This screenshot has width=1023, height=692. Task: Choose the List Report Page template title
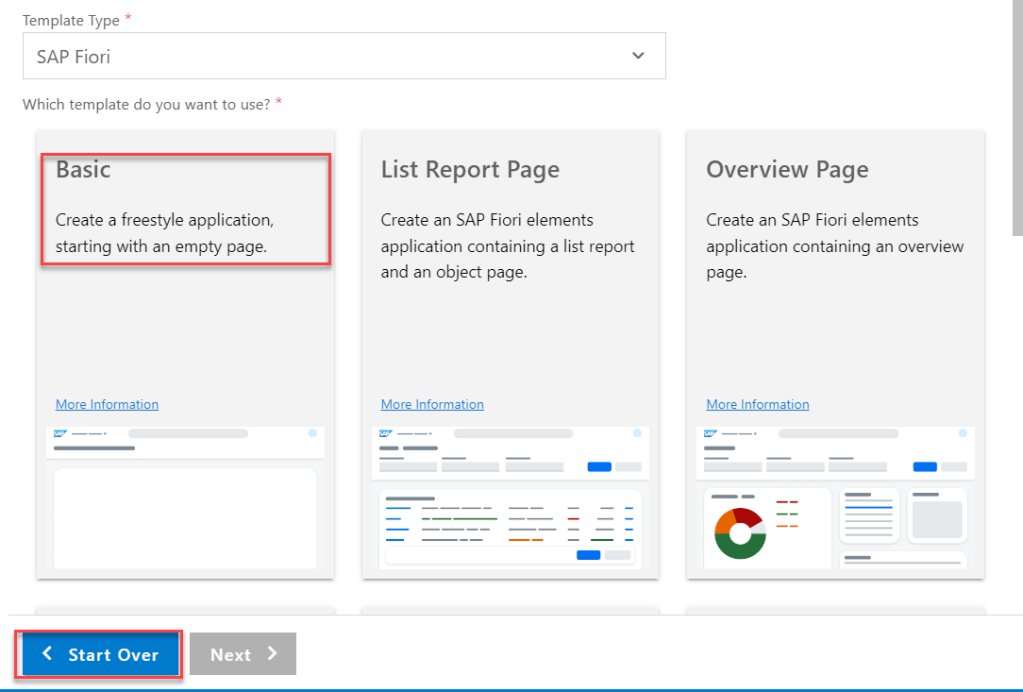[x=469, y=170]
